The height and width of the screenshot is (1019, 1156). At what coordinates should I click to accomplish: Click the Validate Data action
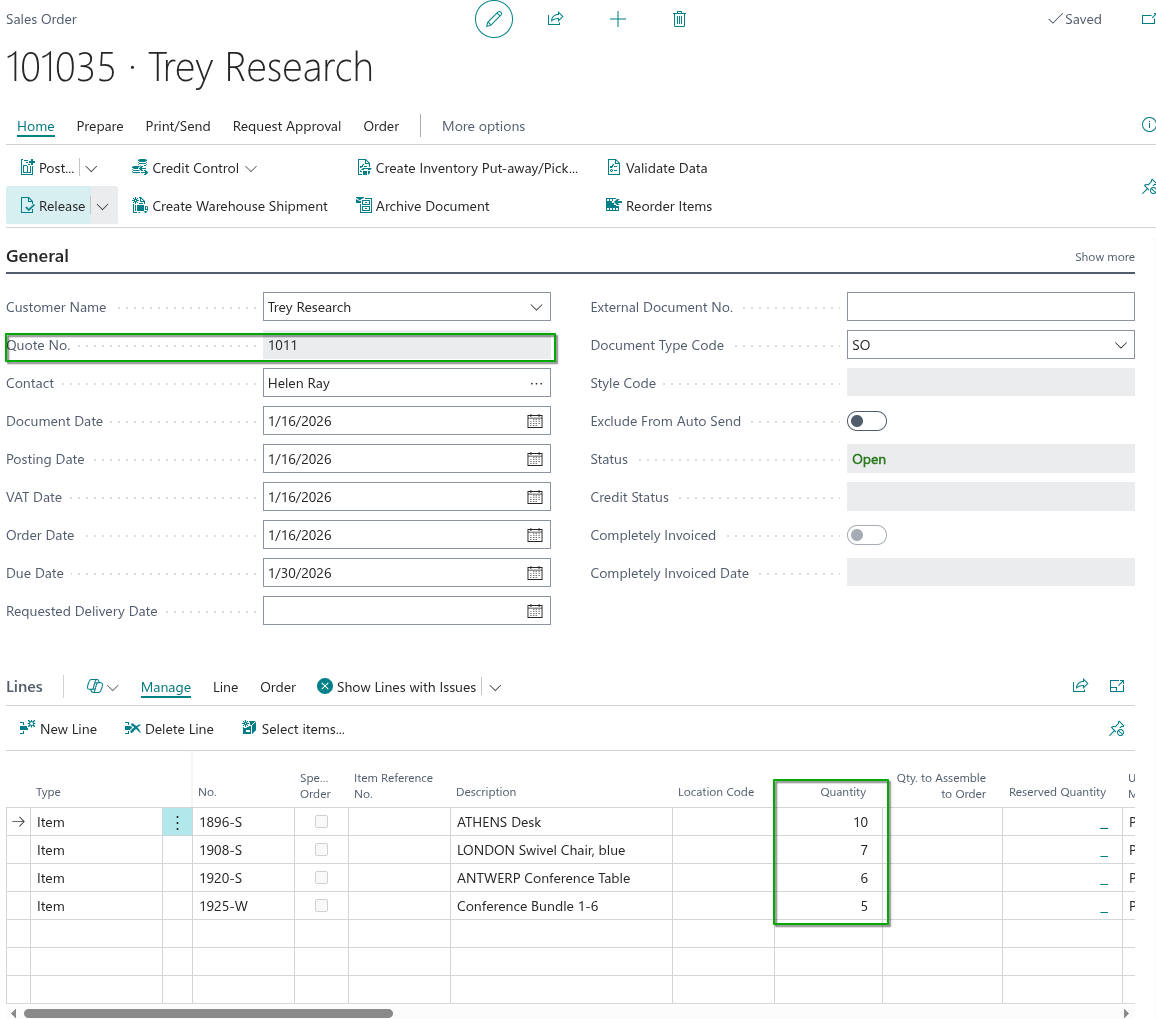coord(657,168)
